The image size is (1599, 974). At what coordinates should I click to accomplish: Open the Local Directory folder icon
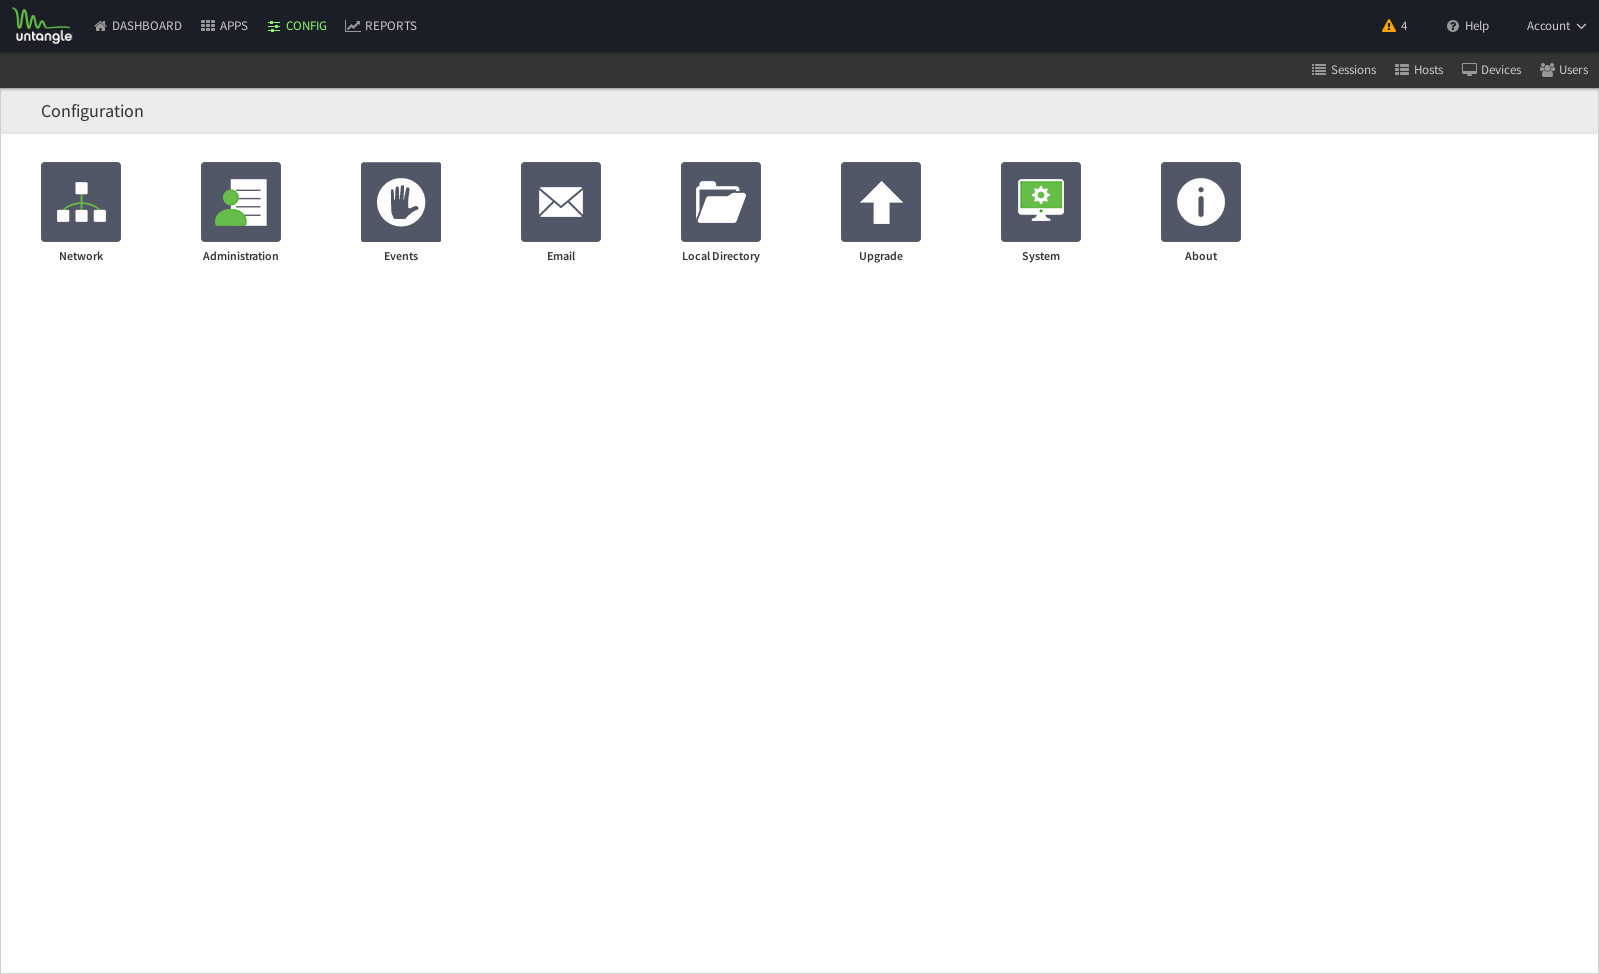721,202
